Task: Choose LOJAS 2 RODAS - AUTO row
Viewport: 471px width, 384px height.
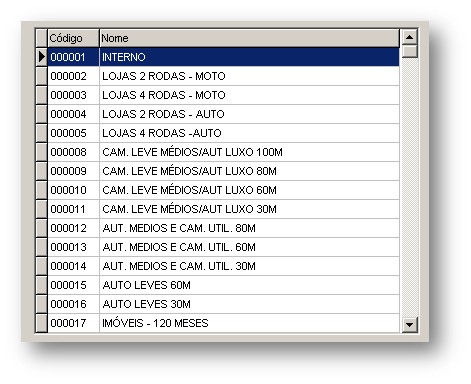Action: coord(223,114)
